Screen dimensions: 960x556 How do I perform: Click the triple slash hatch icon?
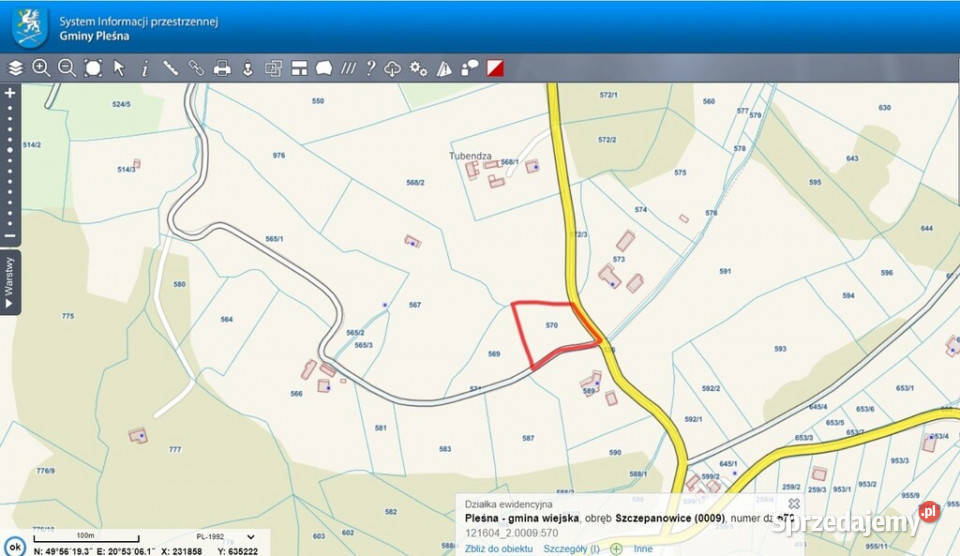click(x=348, y=68)
